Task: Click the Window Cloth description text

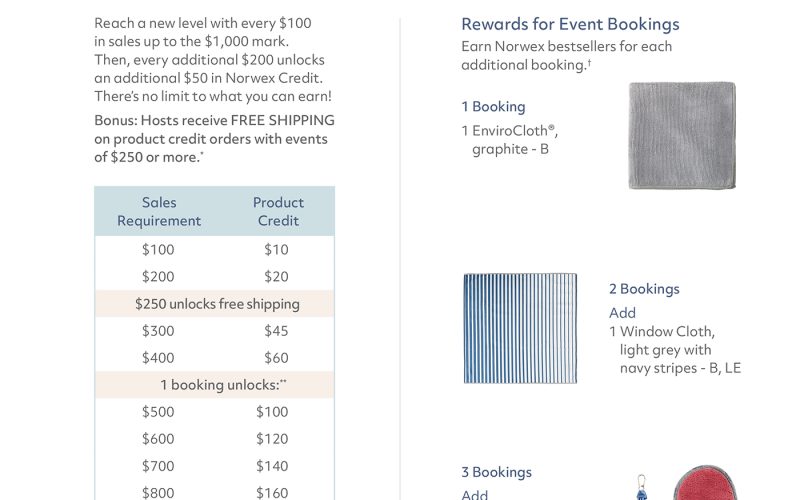Action: 675,349
